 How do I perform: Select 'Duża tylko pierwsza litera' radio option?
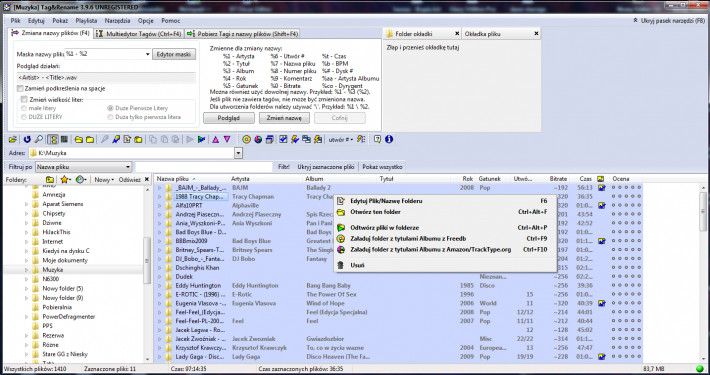110,117
